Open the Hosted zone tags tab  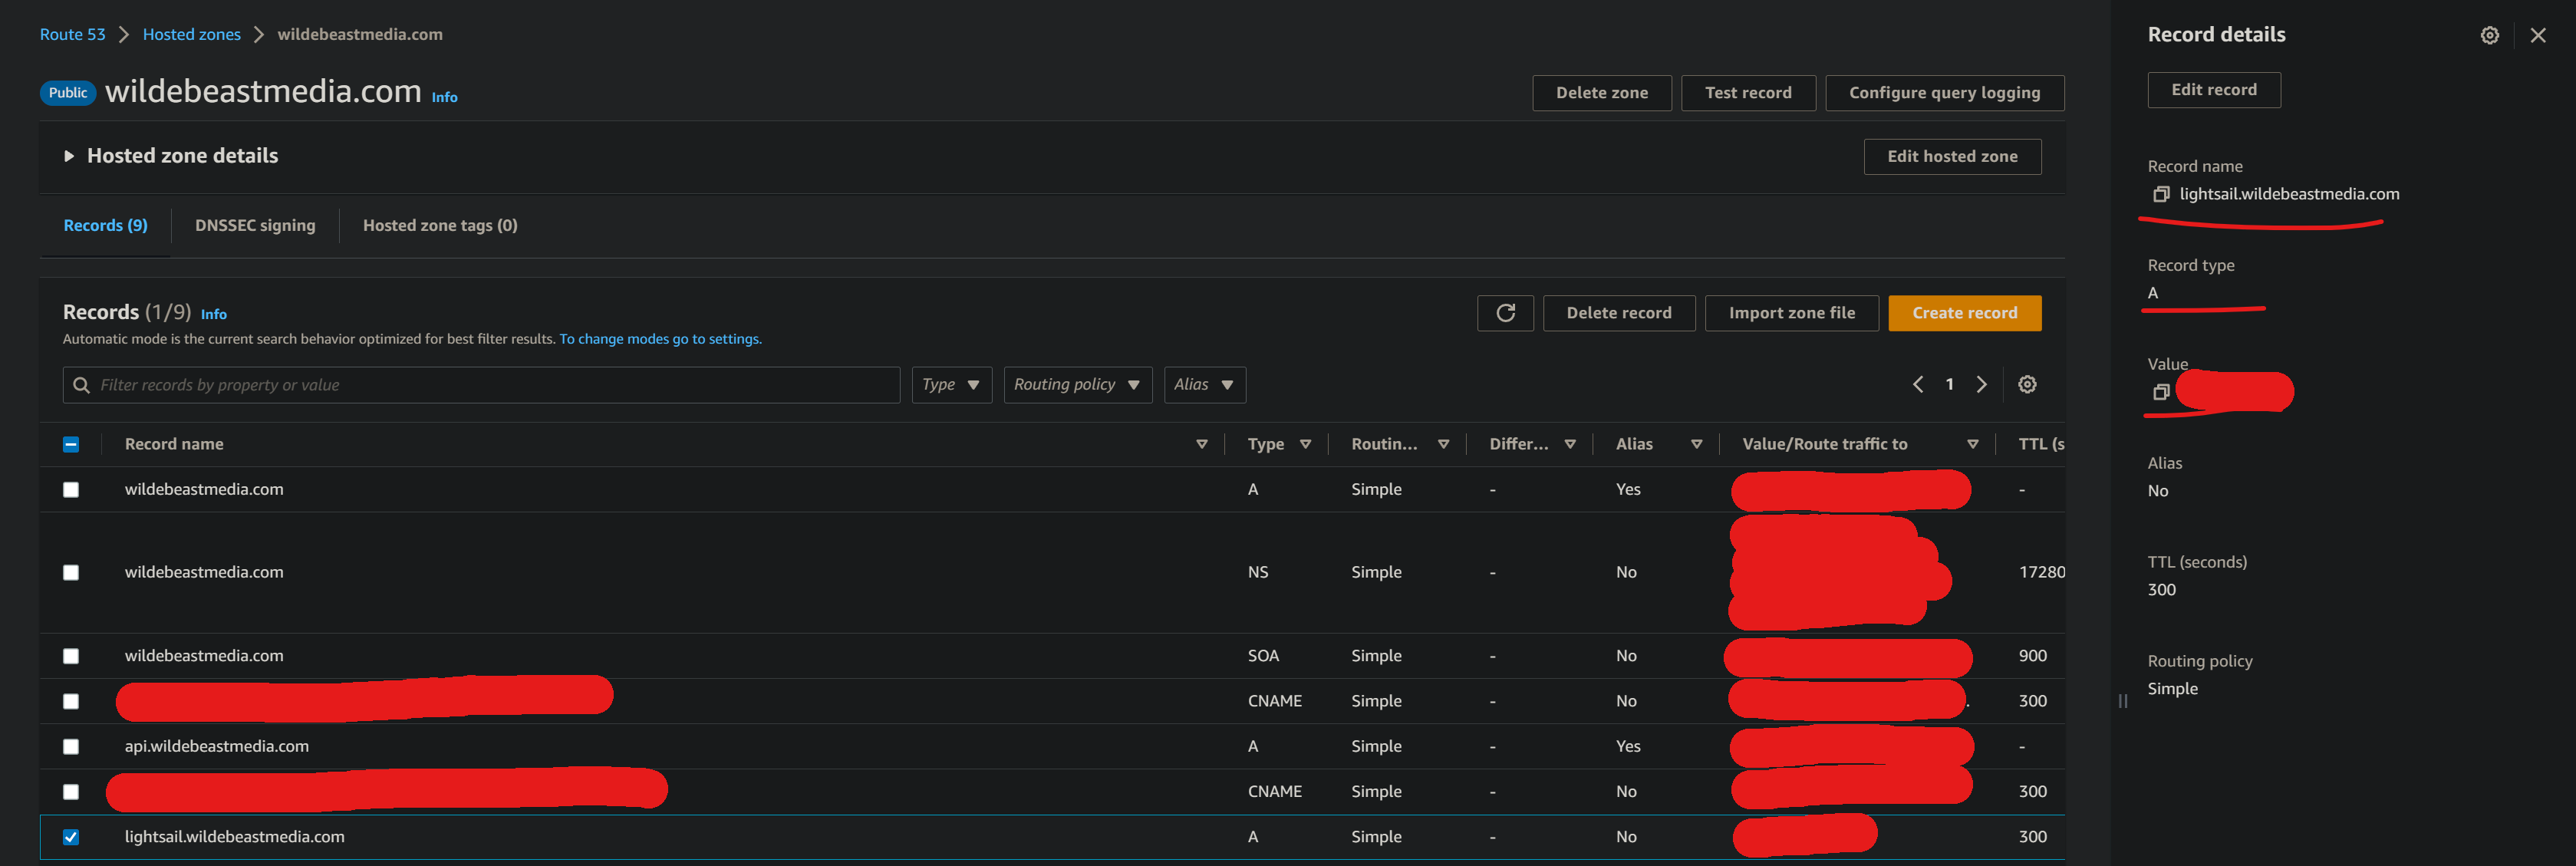tap(440, 226)
